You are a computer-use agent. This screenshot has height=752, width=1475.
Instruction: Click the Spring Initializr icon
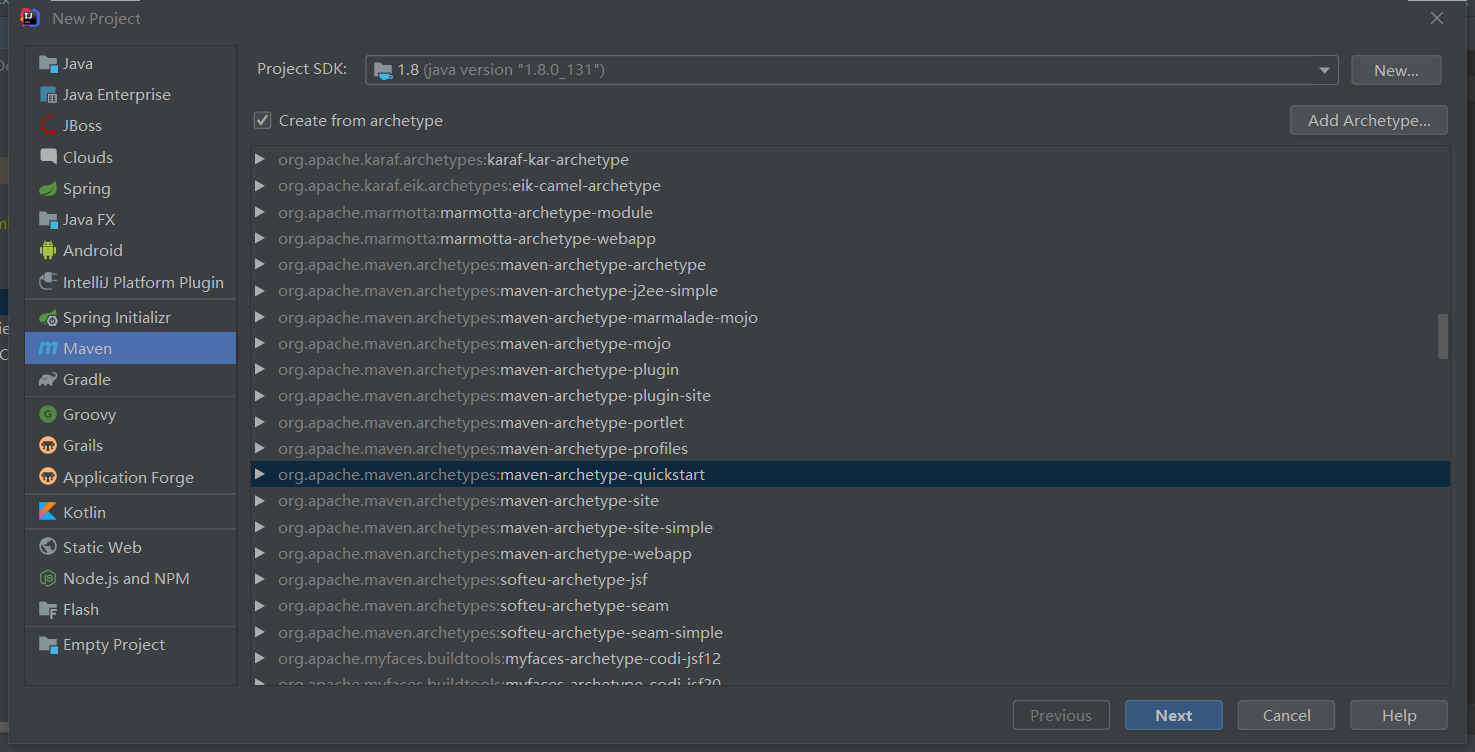[47, 318]
